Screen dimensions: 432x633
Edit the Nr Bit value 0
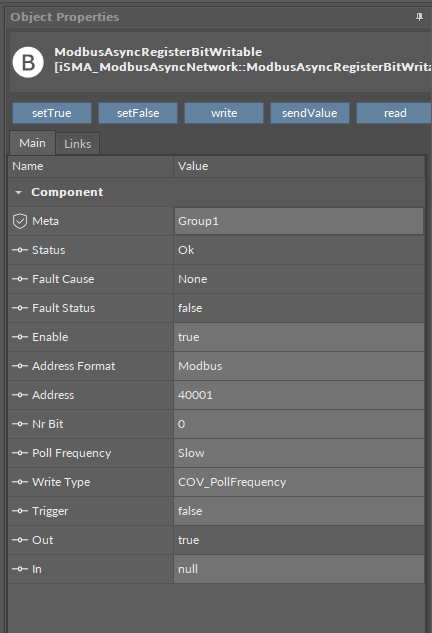coord(299,424)
